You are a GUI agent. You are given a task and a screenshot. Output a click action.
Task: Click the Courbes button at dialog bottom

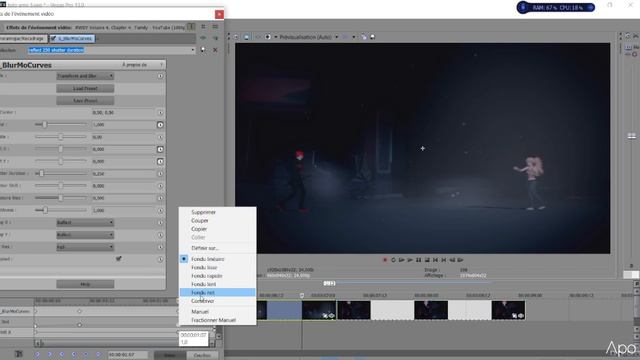pyautogui.click(x=202, y=356)
